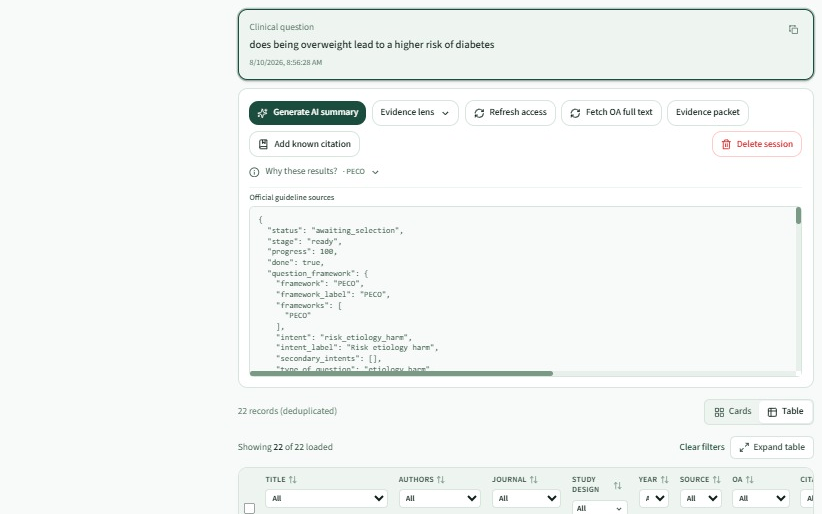Click the Official guideline sources label
The height and width of the screenshot is (514, 822).
291,198
